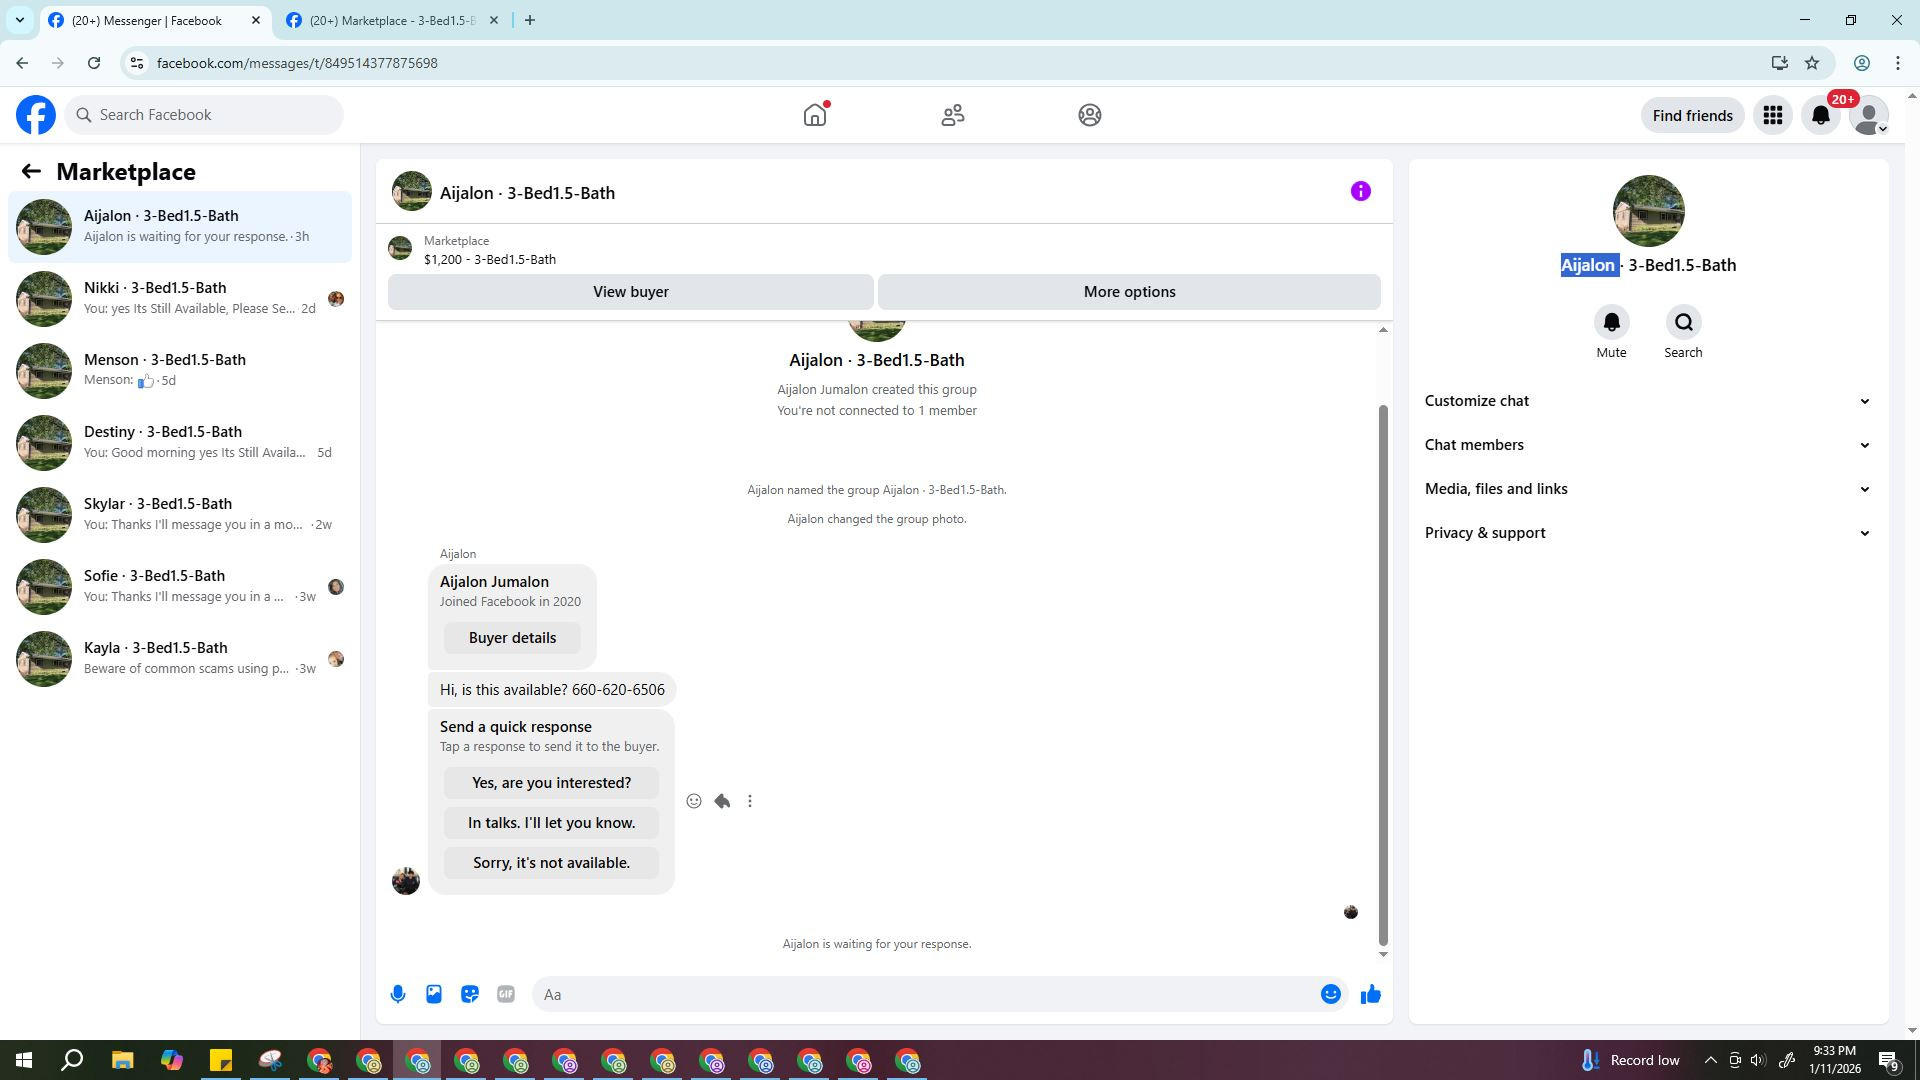Open Destiny conversation in list

pyautogui.click(x=180, y=443)
